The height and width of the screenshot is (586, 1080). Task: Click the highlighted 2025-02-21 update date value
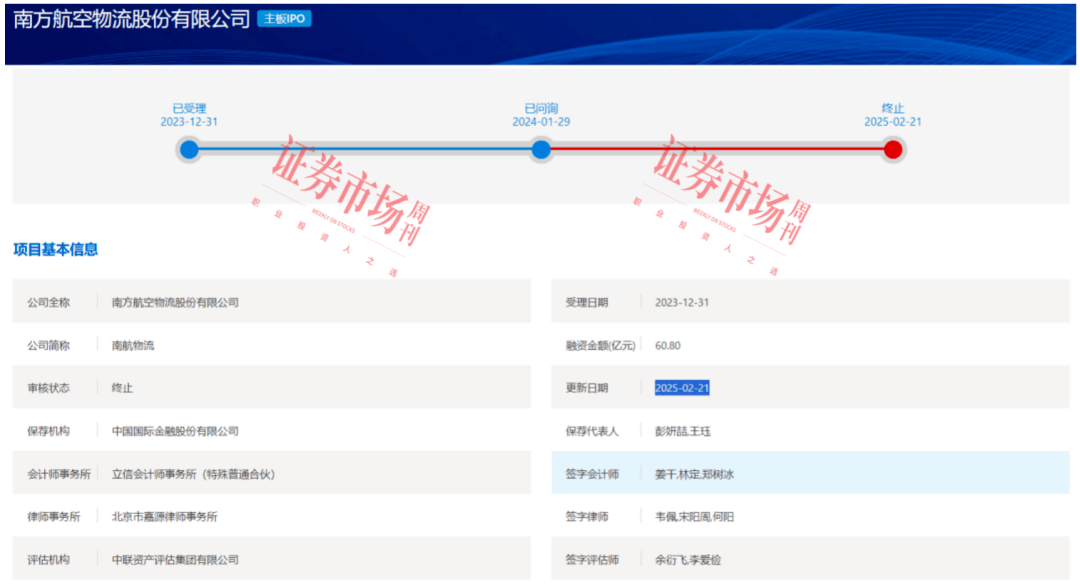682,388
